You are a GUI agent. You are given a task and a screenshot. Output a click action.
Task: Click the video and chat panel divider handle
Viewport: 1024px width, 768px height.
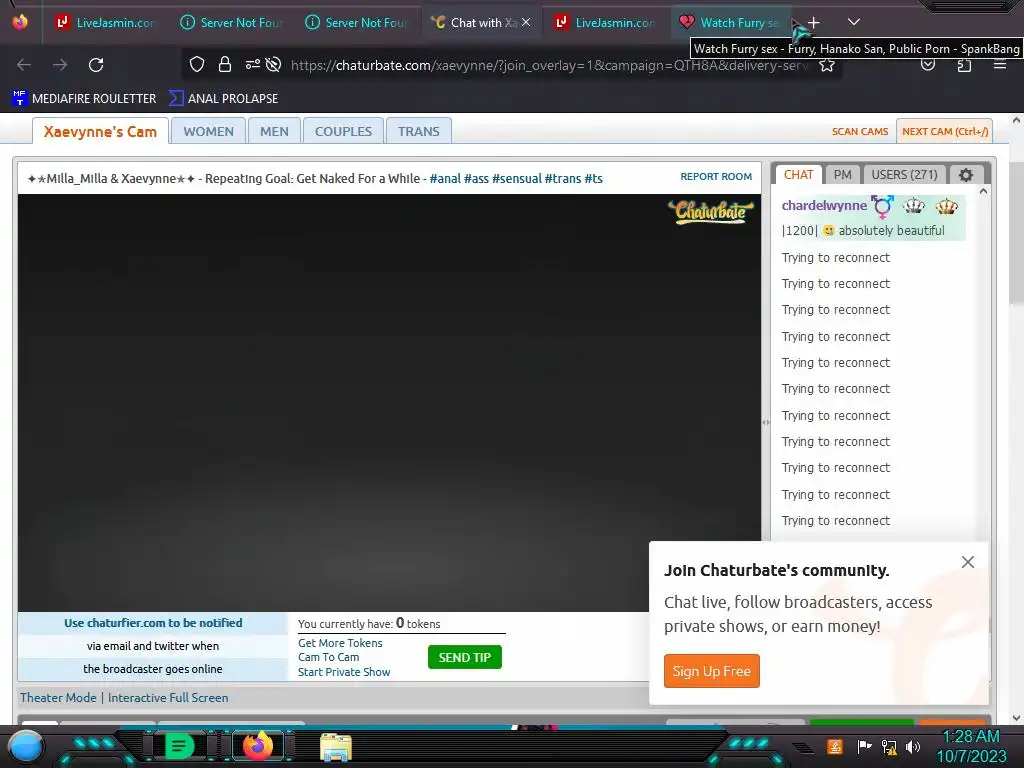[765, 423]
